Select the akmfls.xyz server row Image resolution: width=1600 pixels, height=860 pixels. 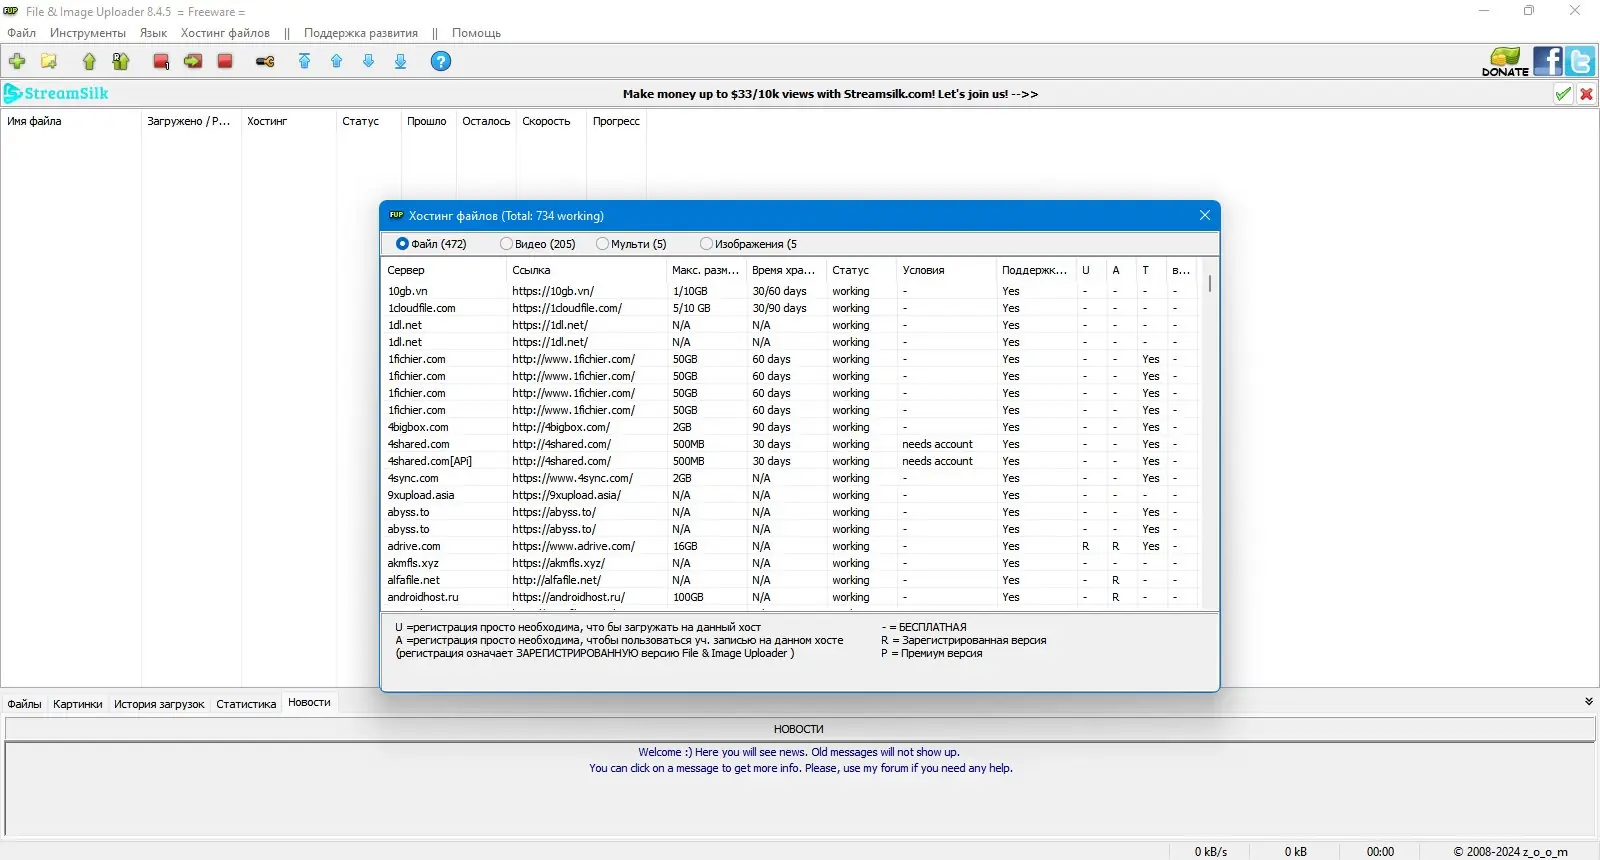pyautogui.click(x=790, y=563)
